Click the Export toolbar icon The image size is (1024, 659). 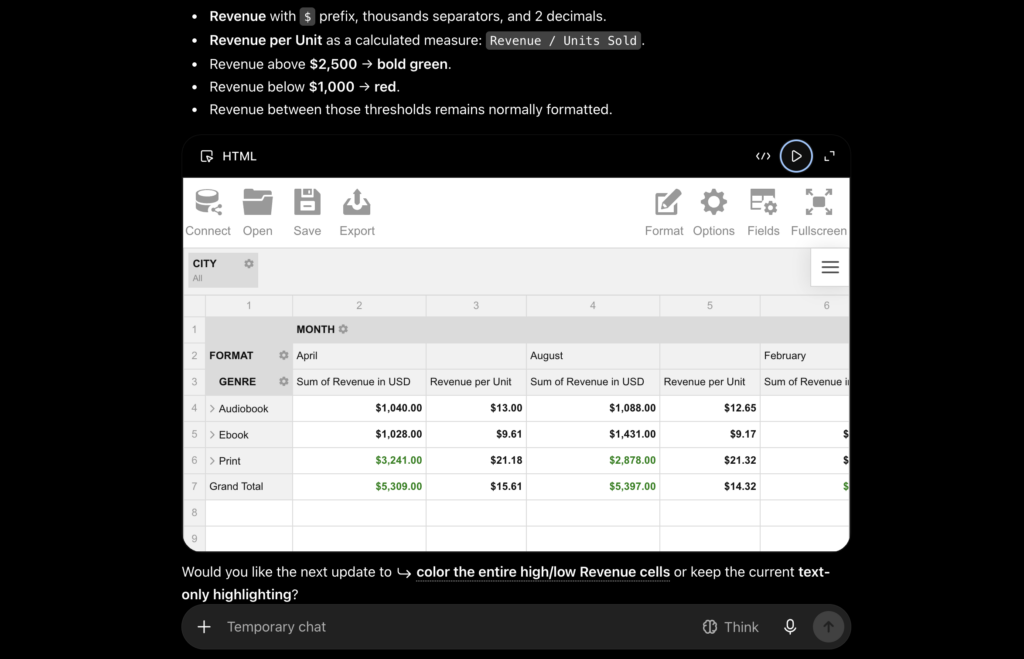click(x=357, y=212)
